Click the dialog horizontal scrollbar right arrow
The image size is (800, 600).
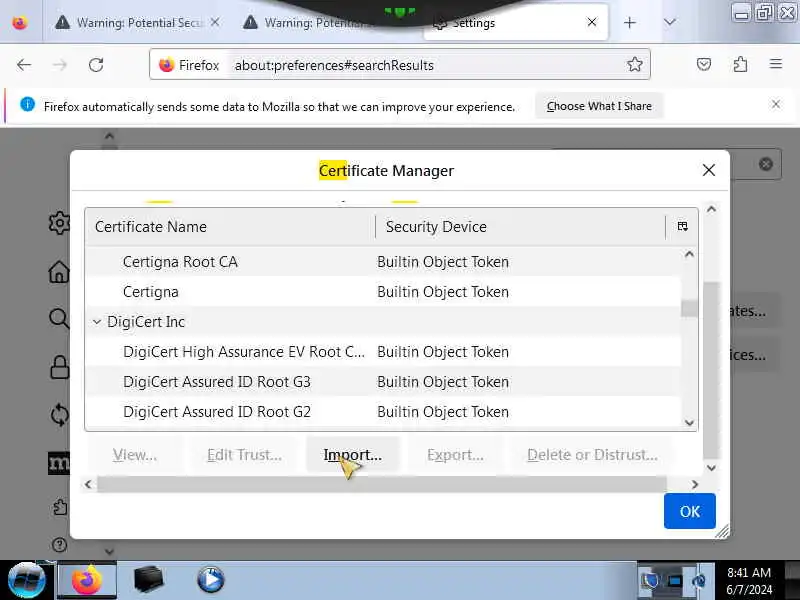click(695, 484)
